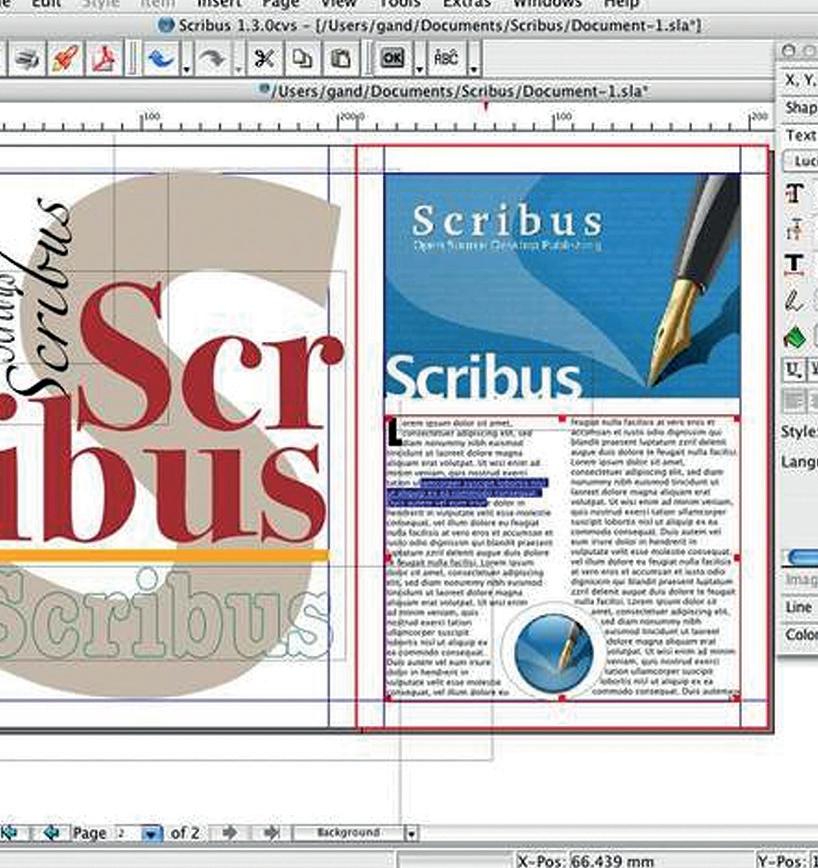This screenshot has height=868, width=818.
Task: Click the Paste clipboard icon
Action: coord(340,58)
